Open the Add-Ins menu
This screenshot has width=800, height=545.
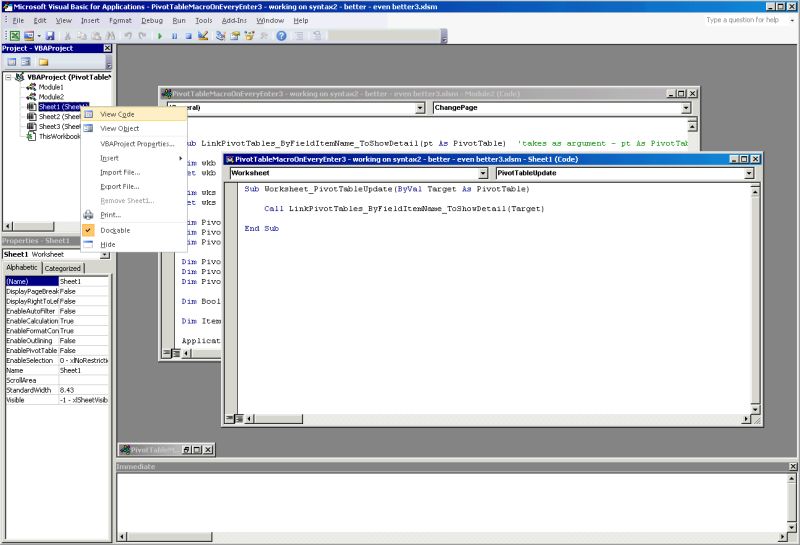tap(234, 20)
